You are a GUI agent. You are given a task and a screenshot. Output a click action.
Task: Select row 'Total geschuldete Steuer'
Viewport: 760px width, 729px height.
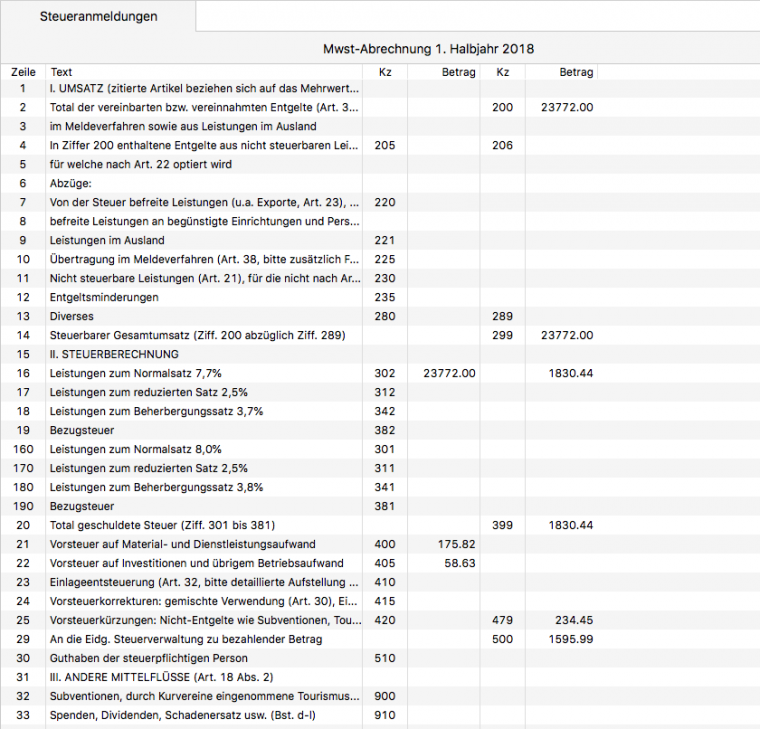coord(380,525)
